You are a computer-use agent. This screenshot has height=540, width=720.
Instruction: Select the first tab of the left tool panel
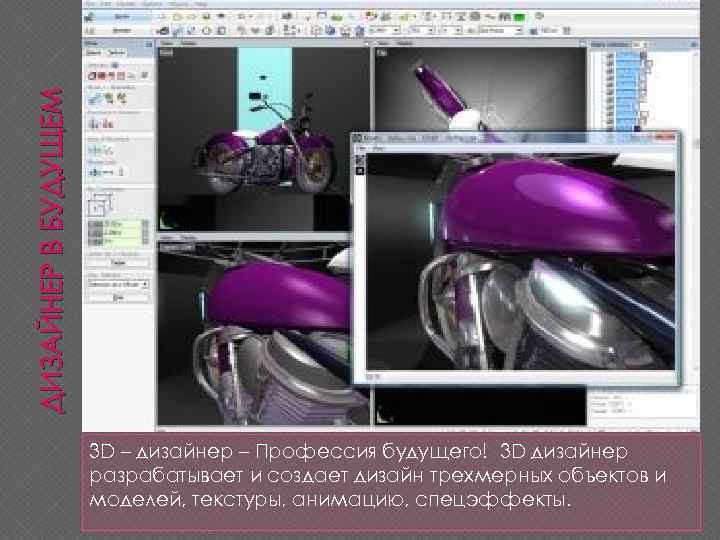[94, 53]
